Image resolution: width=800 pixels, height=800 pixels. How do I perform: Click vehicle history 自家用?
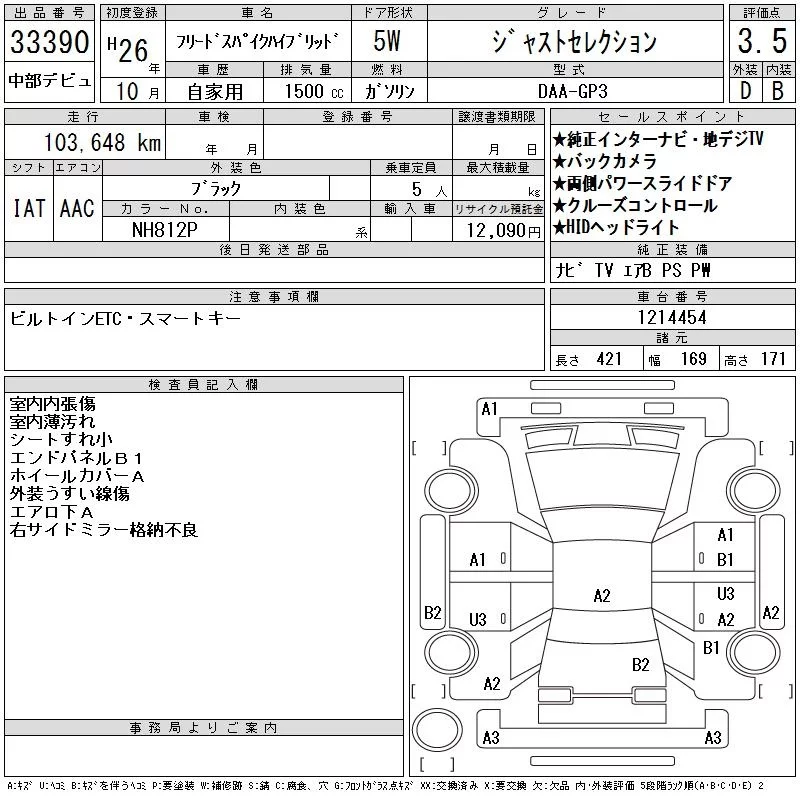point(215,92)
